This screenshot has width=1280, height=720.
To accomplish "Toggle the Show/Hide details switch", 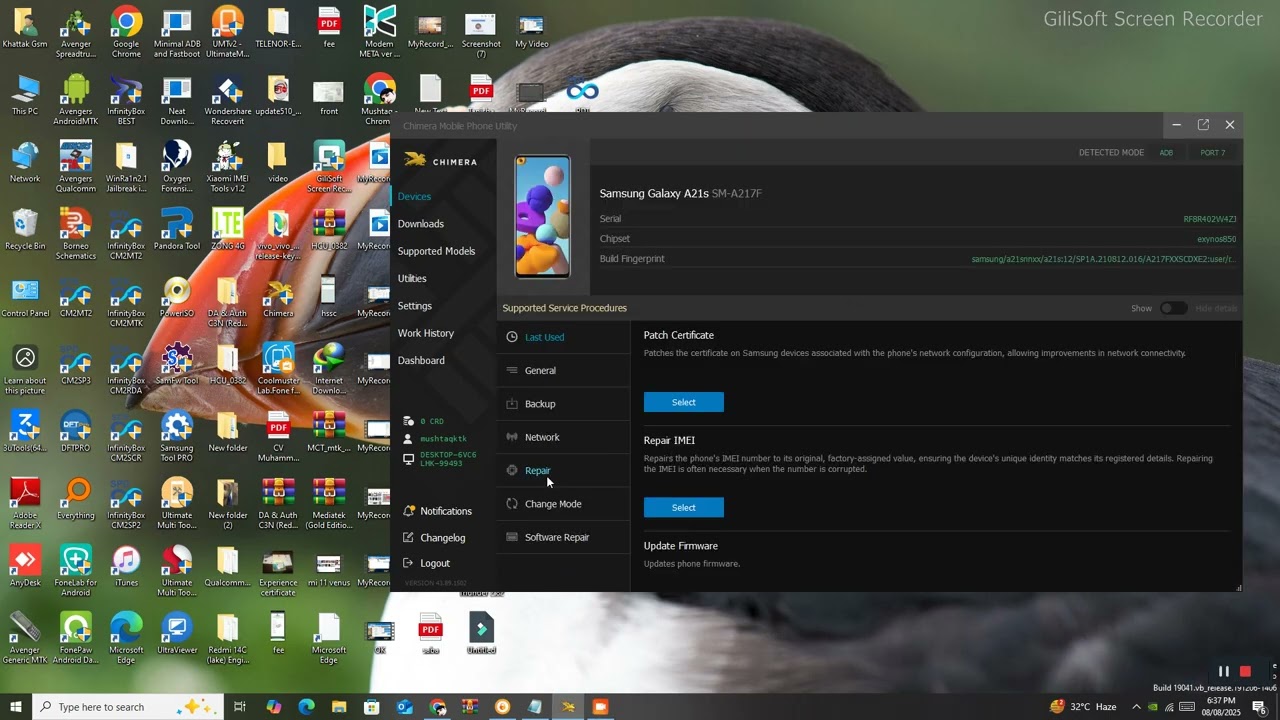I will point(1173,308).
